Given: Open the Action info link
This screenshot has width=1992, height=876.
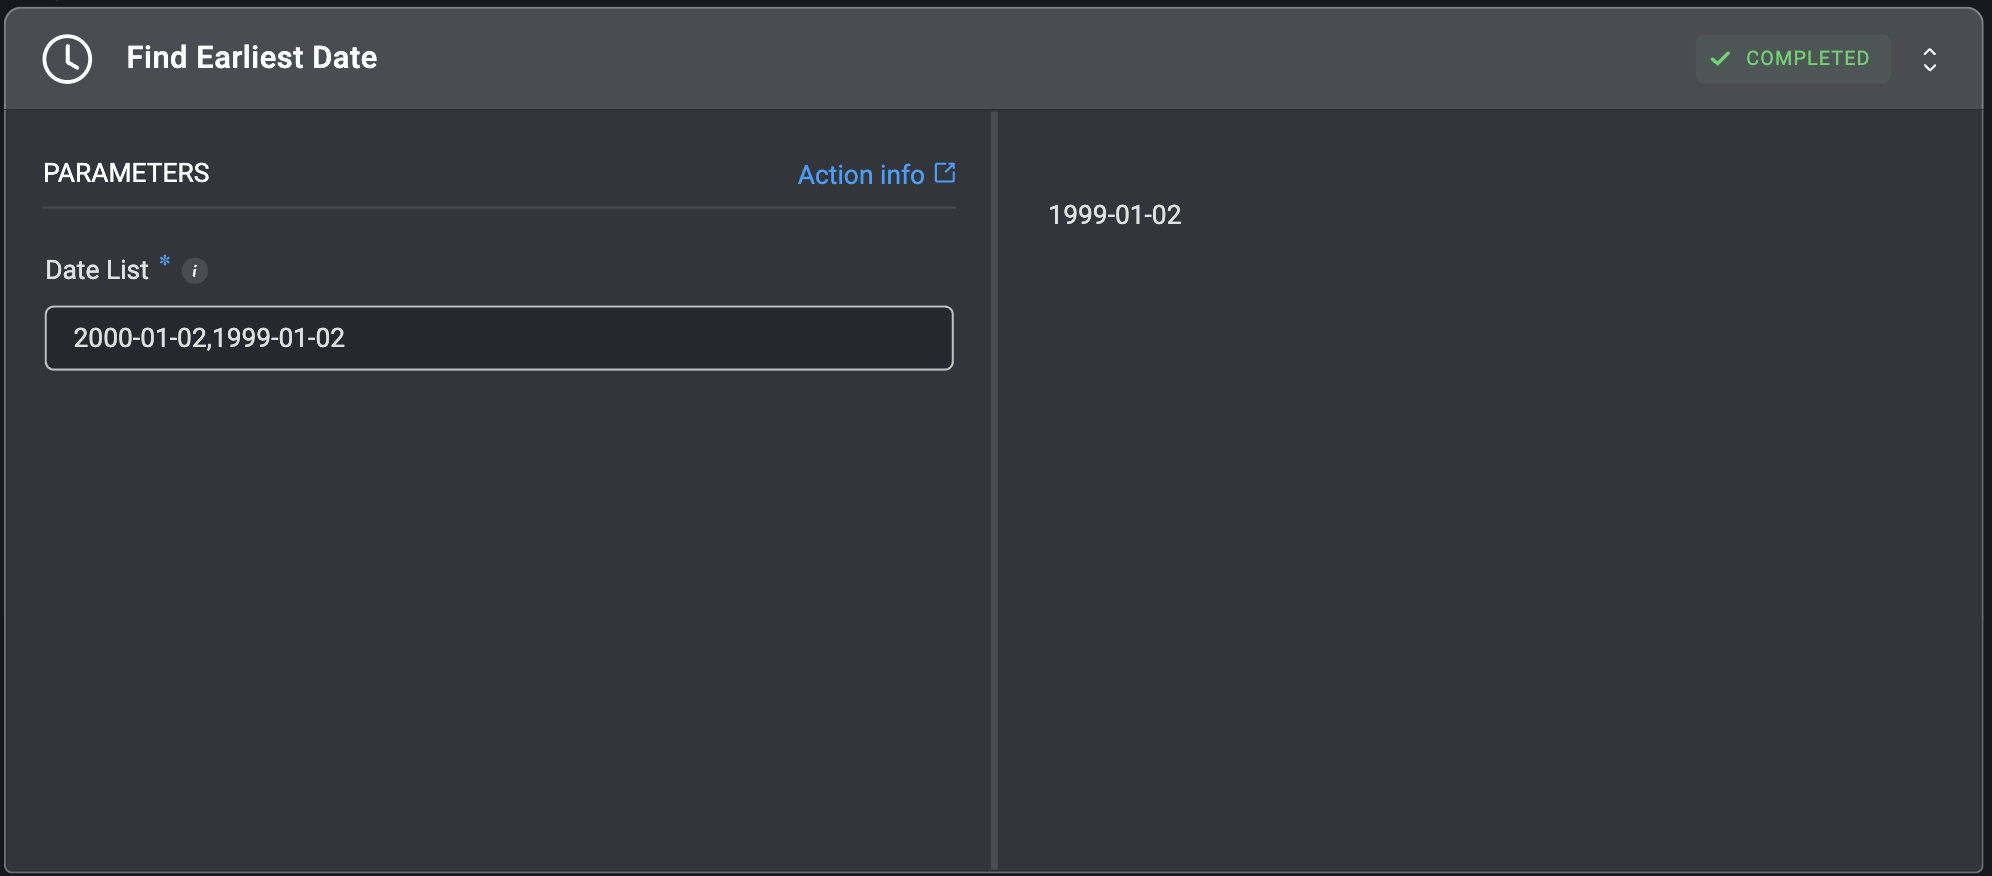Looking at the screenshot, I should (x=861, y=175).
